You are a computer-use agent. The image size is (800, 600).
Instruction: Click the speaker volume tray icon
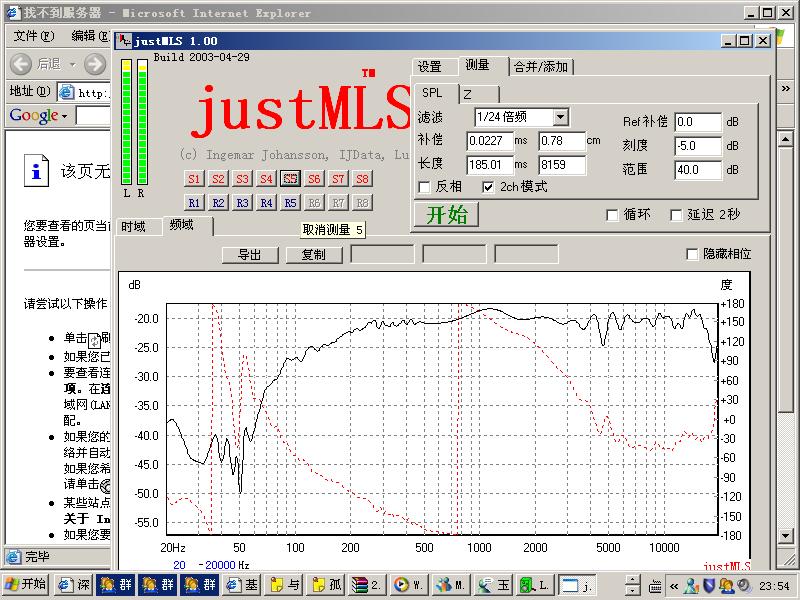tap(744, 585)
